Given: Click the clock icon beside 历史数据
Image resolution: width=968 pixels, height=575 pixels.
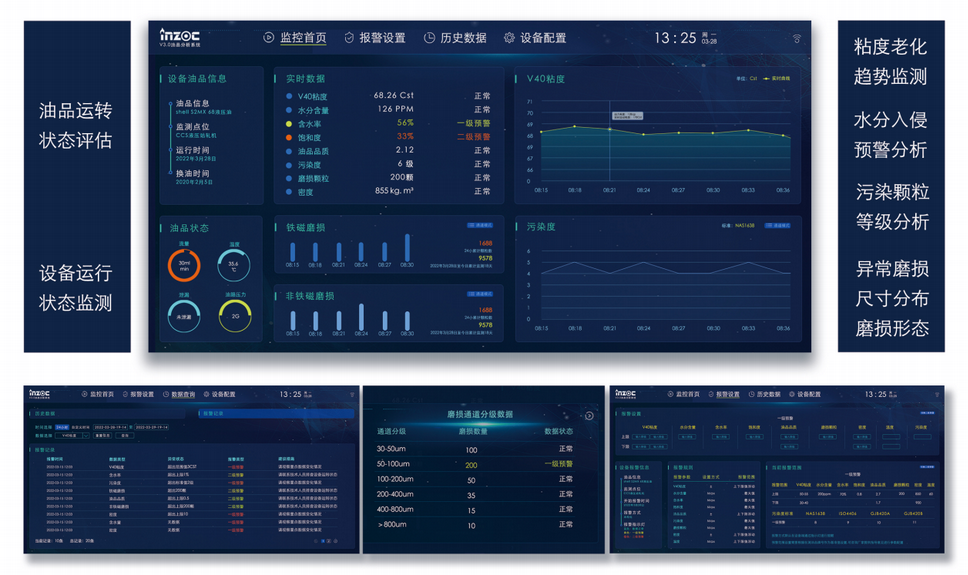Looking at the screenshot, I should [429, 38].
